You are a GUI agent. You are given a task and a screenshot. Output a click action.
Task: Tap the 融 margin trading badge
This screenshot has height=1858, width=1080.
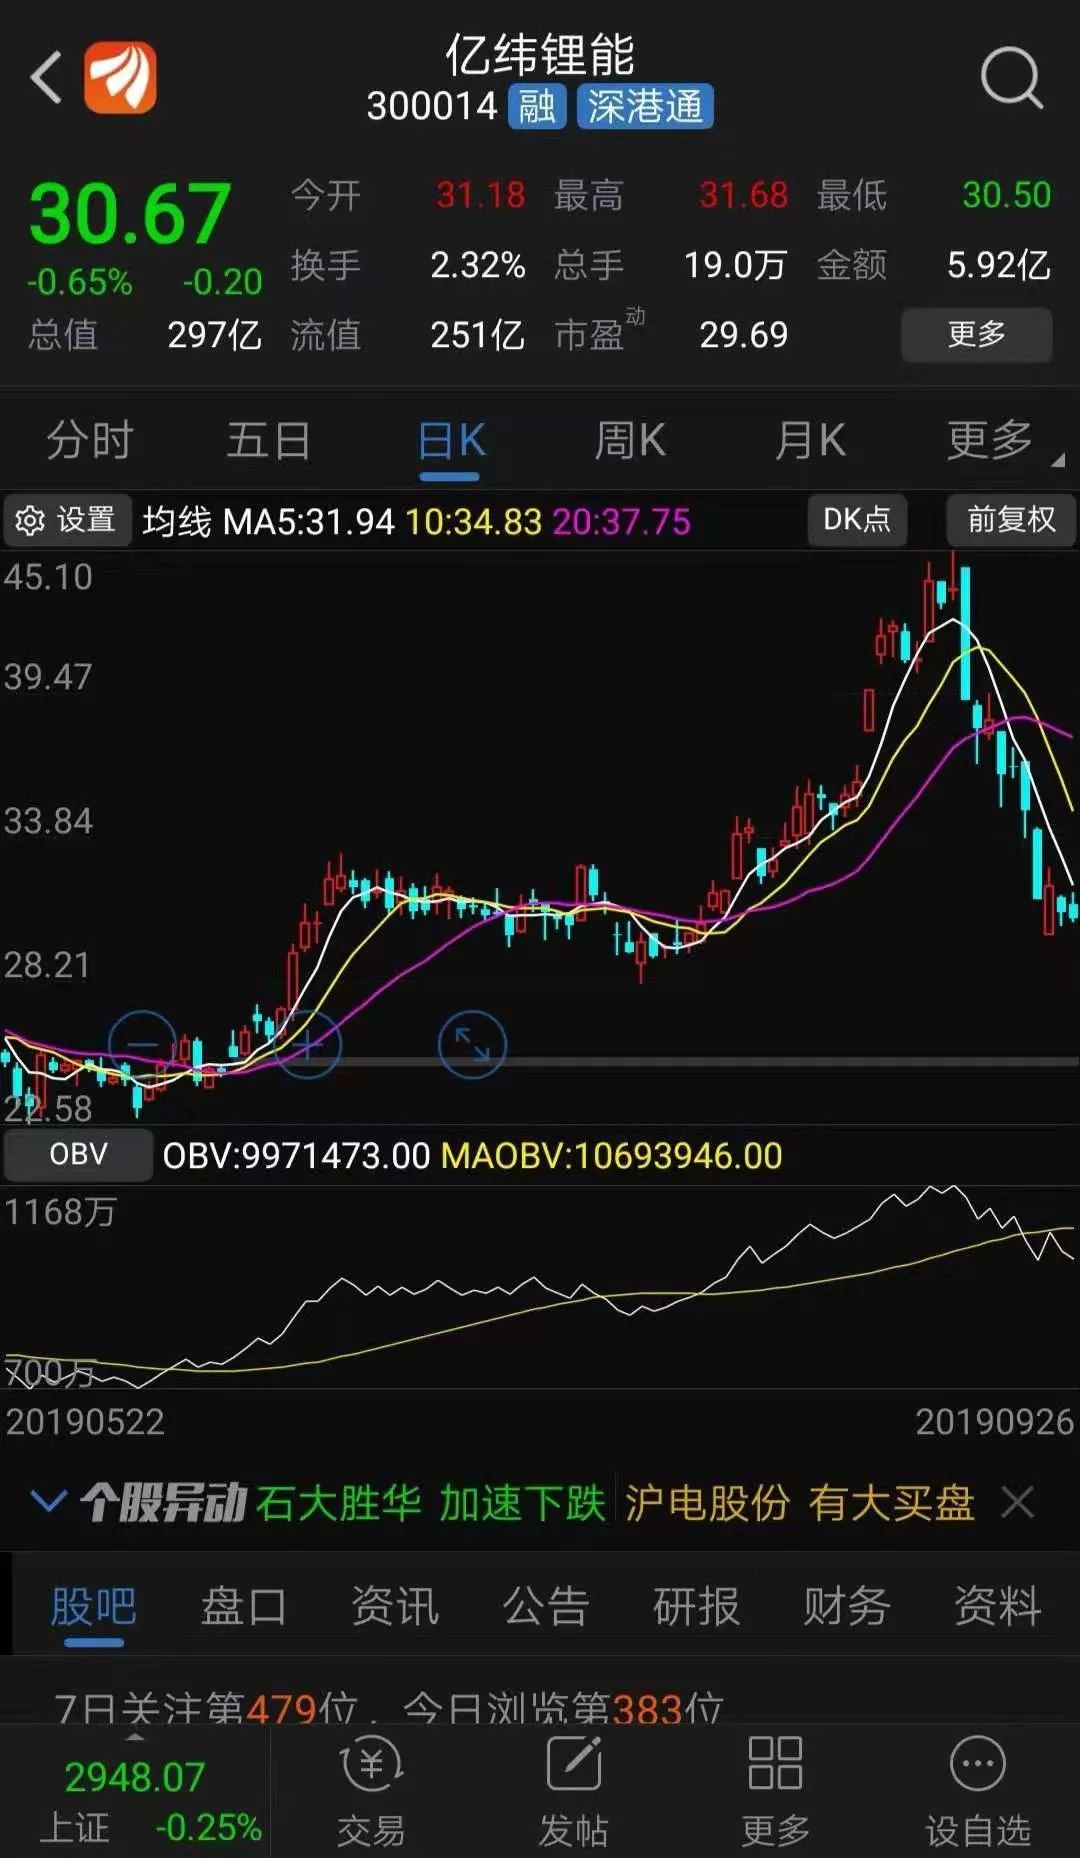pyautogui.click(x=537, y=106)
